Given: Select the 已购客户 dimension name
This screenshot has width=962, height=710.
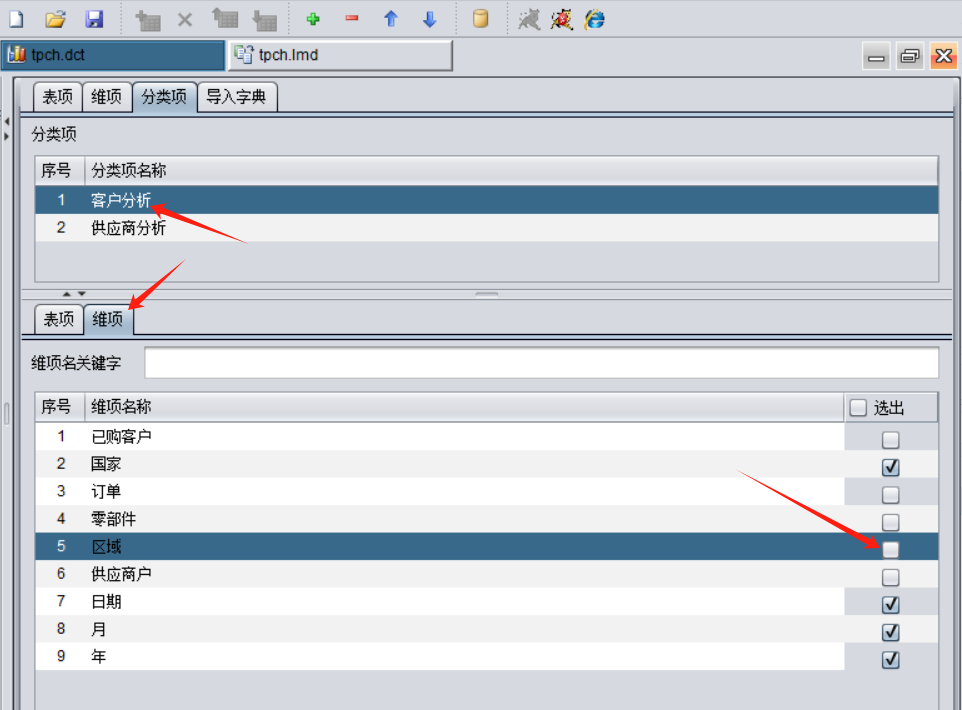Looking at the screenshot, I should (121, 436).
